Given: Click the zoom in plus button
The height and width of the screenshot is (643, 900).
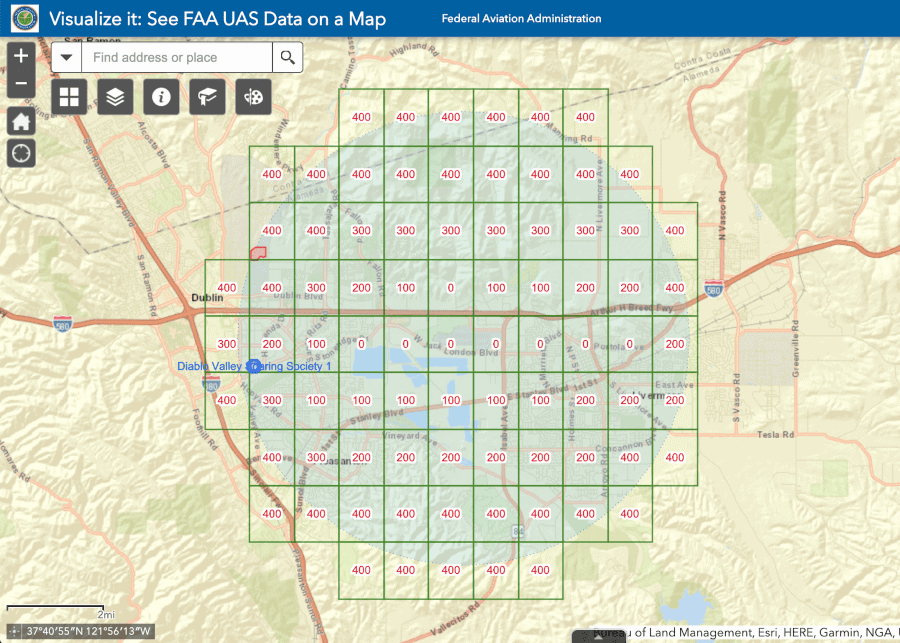Looking at the screenshot, I should (20, 56).
